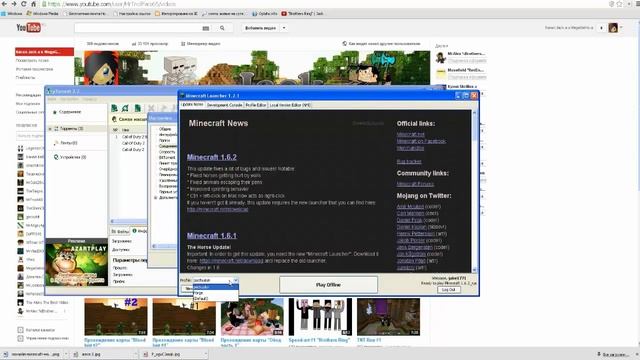Open the Minecraft 1.6.2 news heading link
This screenshot has height=360, width=640.
212,157
